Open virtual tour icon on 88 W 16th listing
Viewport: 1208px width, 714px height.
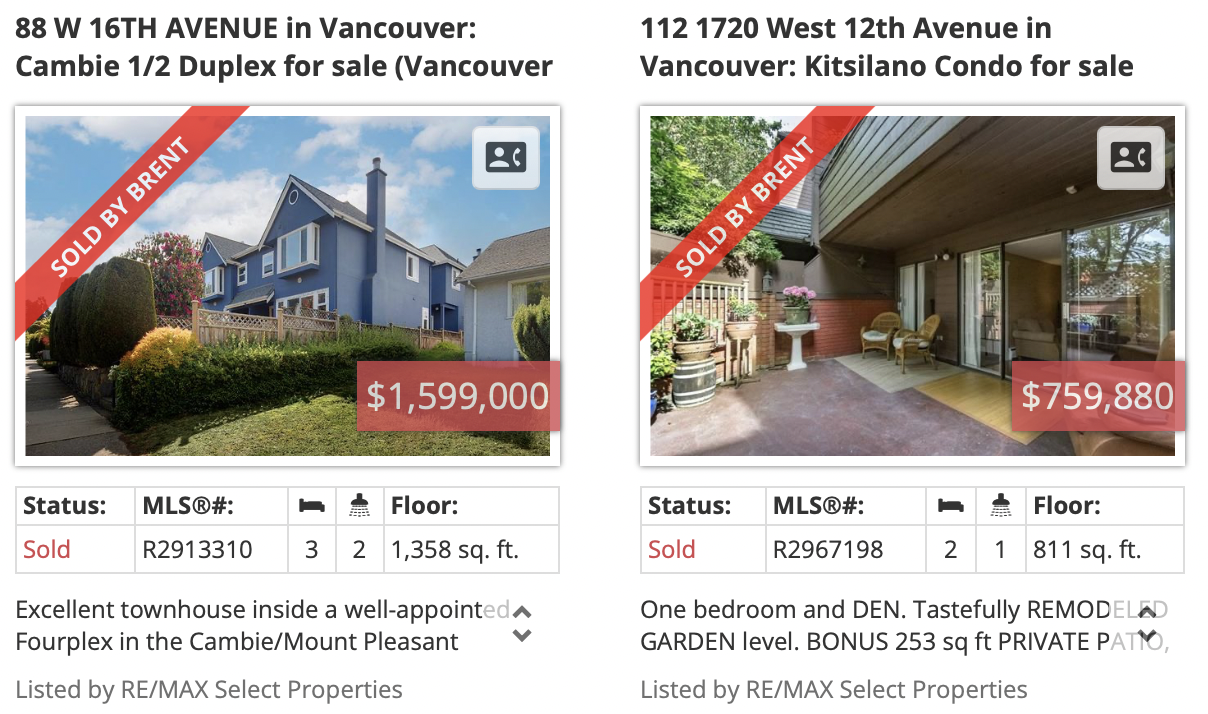[x=506, y=157]
